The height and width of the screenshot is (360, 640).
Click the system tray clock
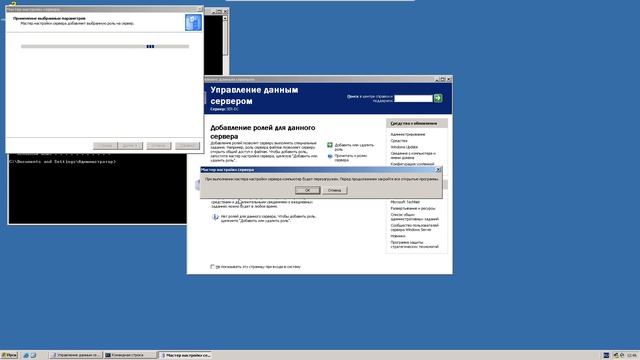632,356
